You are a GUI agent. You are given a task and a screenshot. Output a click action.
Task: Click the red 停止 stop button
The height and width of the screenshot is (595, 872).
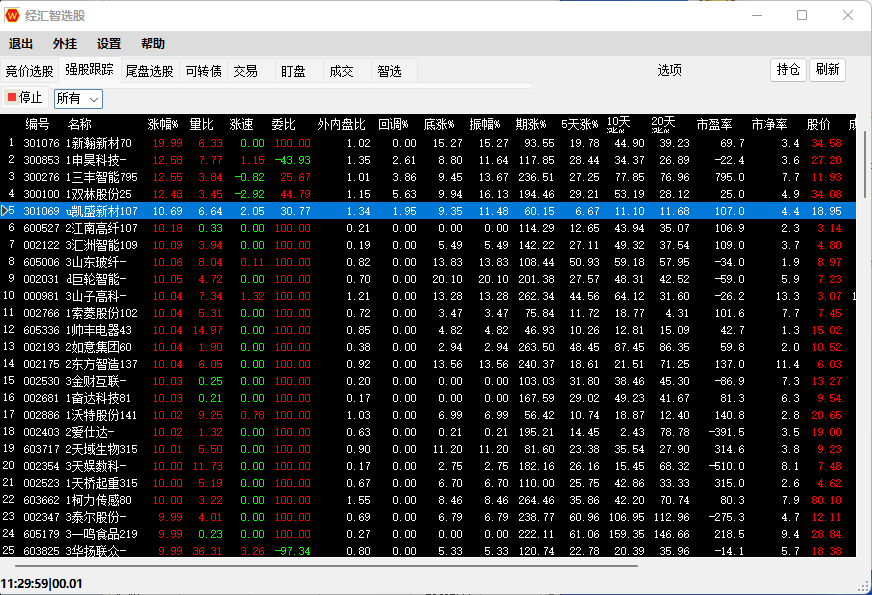pos(24,98)
